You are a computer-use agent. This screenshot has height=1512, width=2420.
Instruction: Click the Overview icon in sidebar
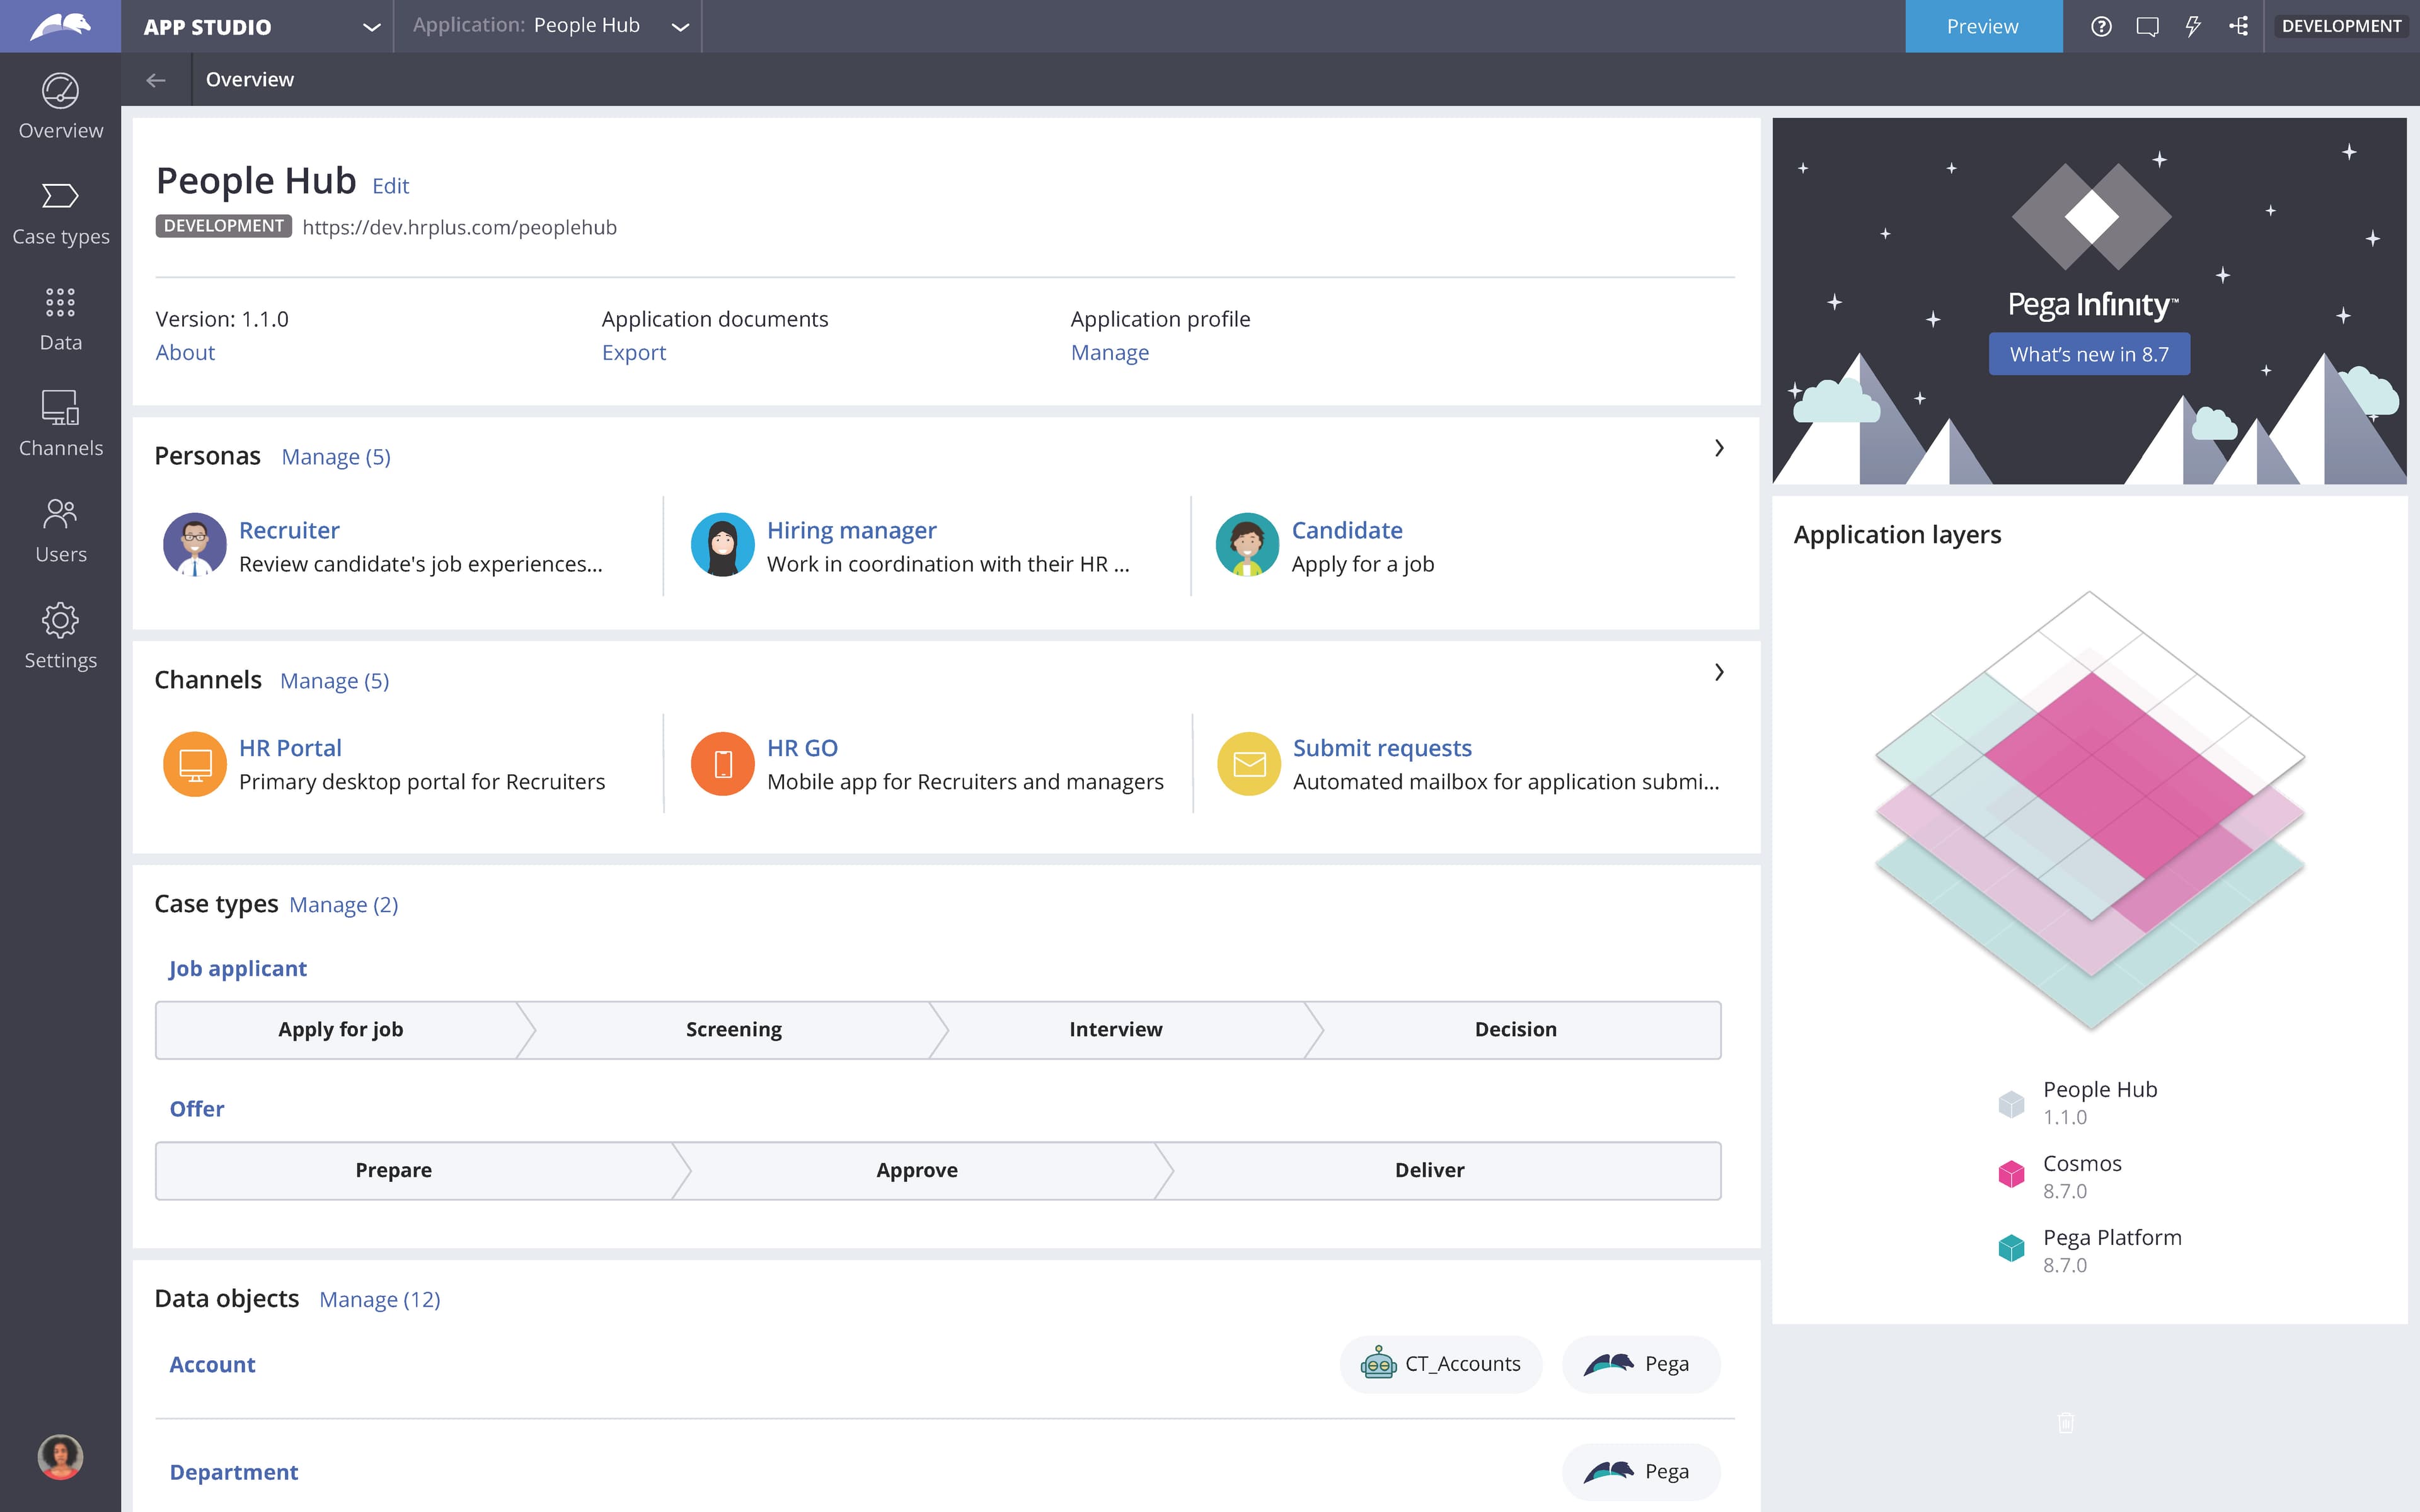(60, 105)
